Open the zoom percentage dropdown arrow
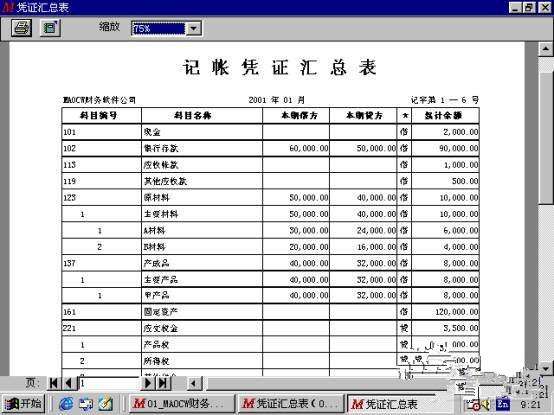The height and width of the screenshot is (415, 554). [194, 28]
